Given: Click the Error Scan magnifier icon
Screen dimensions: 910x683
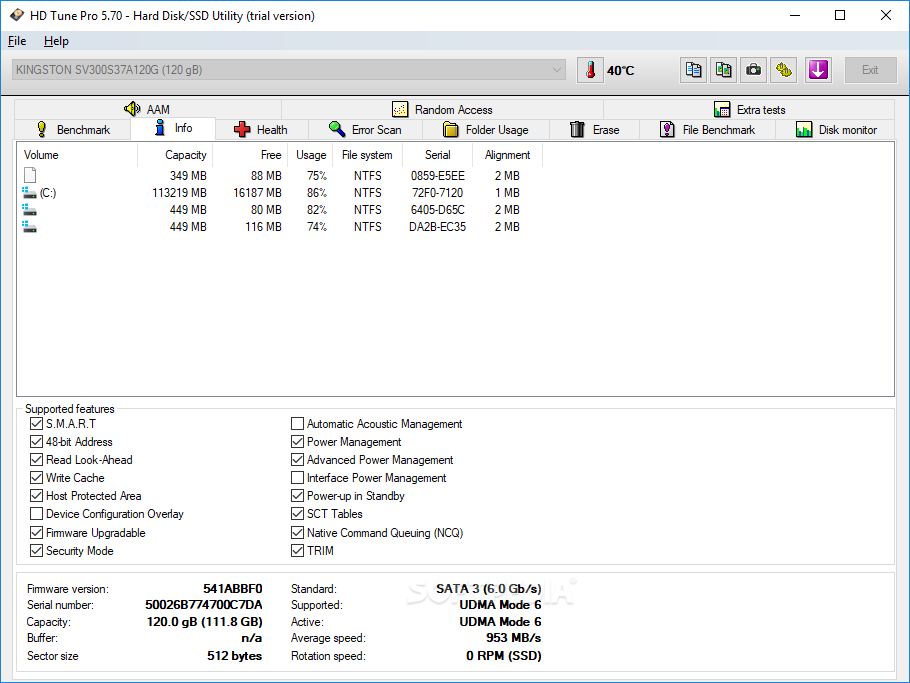Looking at the screenshot, I should coord(337,129).
